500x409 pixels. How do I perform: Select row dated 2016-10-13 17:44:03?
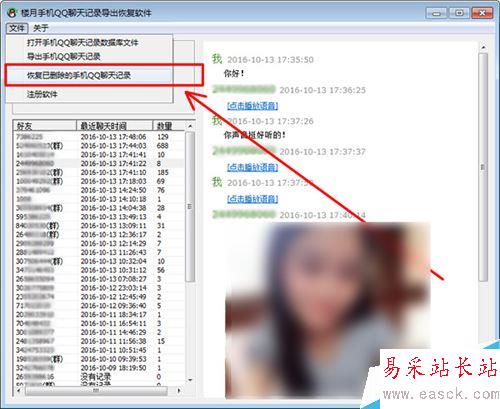pos(99,146)
